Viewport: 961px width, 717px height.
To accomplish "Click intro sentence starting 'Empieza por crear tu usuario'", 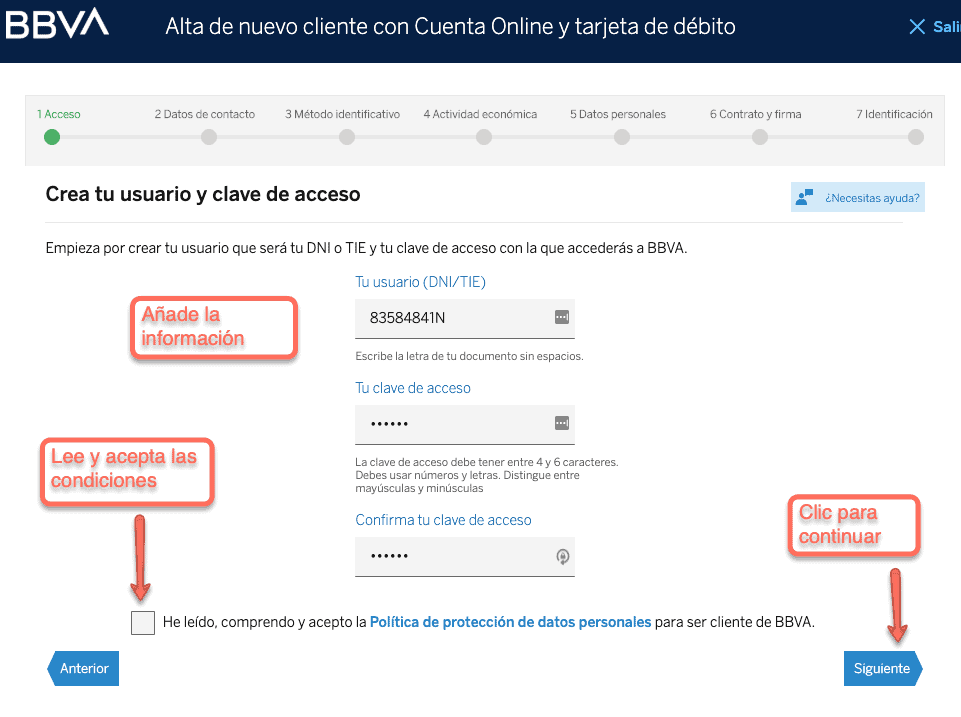I will (x=367, y=248).
